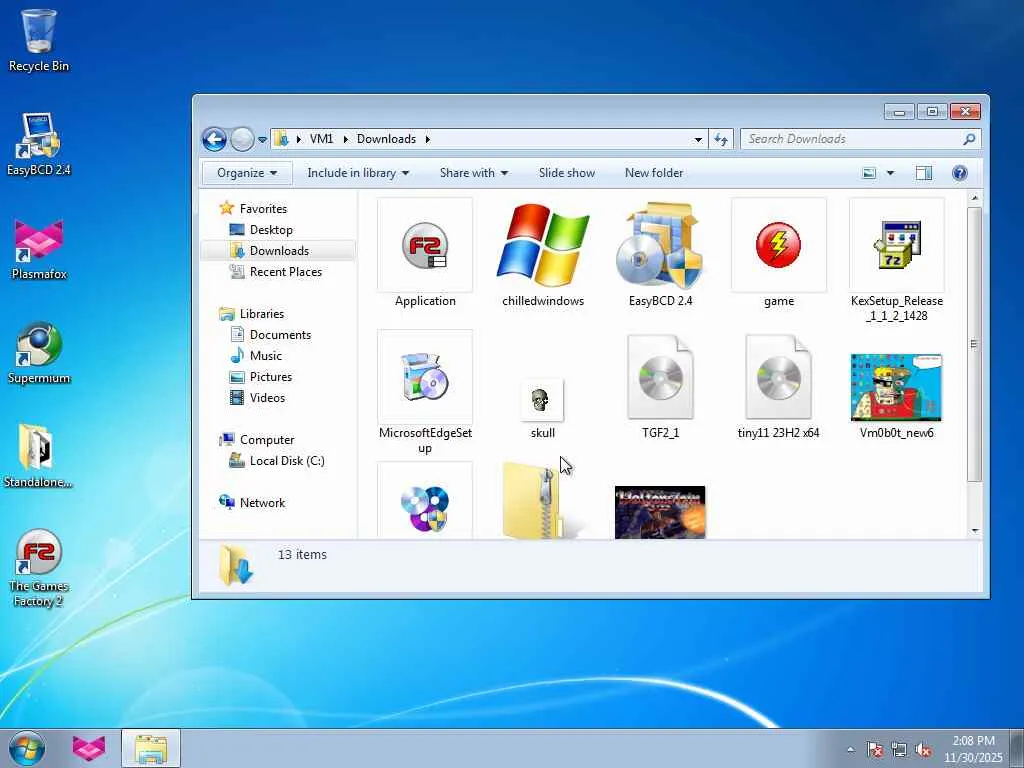The image size is (1024, 768).
Task: Click VM1 in the address bar
Action: 321,139
